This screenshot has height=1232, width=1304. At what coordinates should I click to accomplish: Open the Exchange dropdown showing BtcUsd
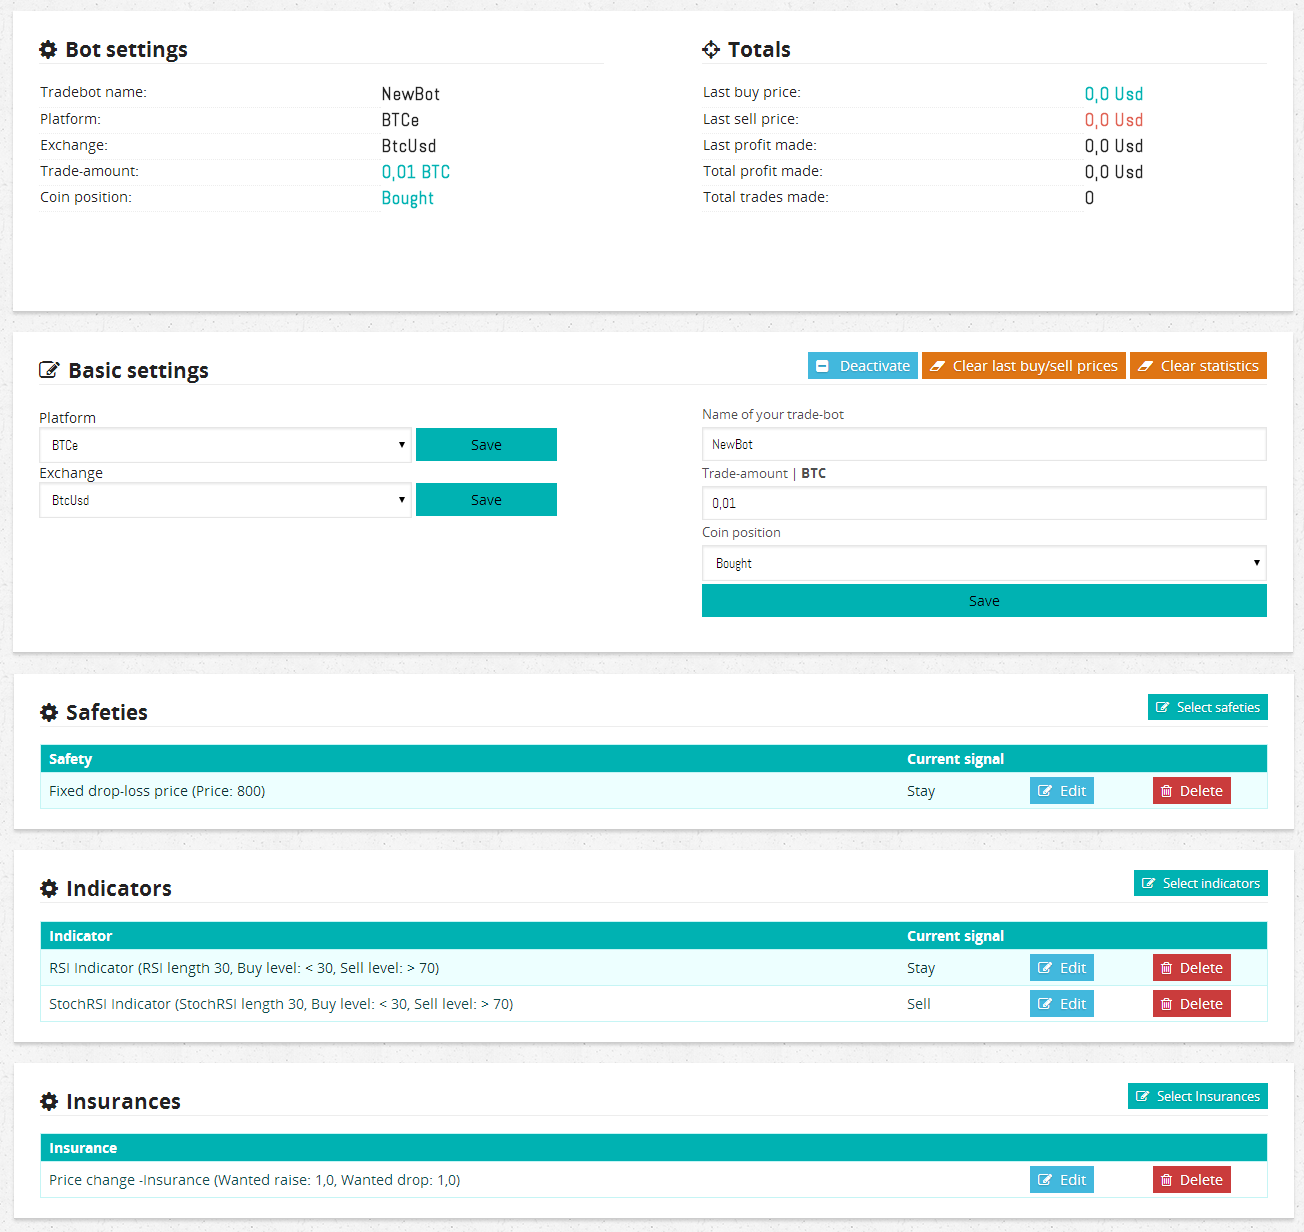(x=224, y=499)
